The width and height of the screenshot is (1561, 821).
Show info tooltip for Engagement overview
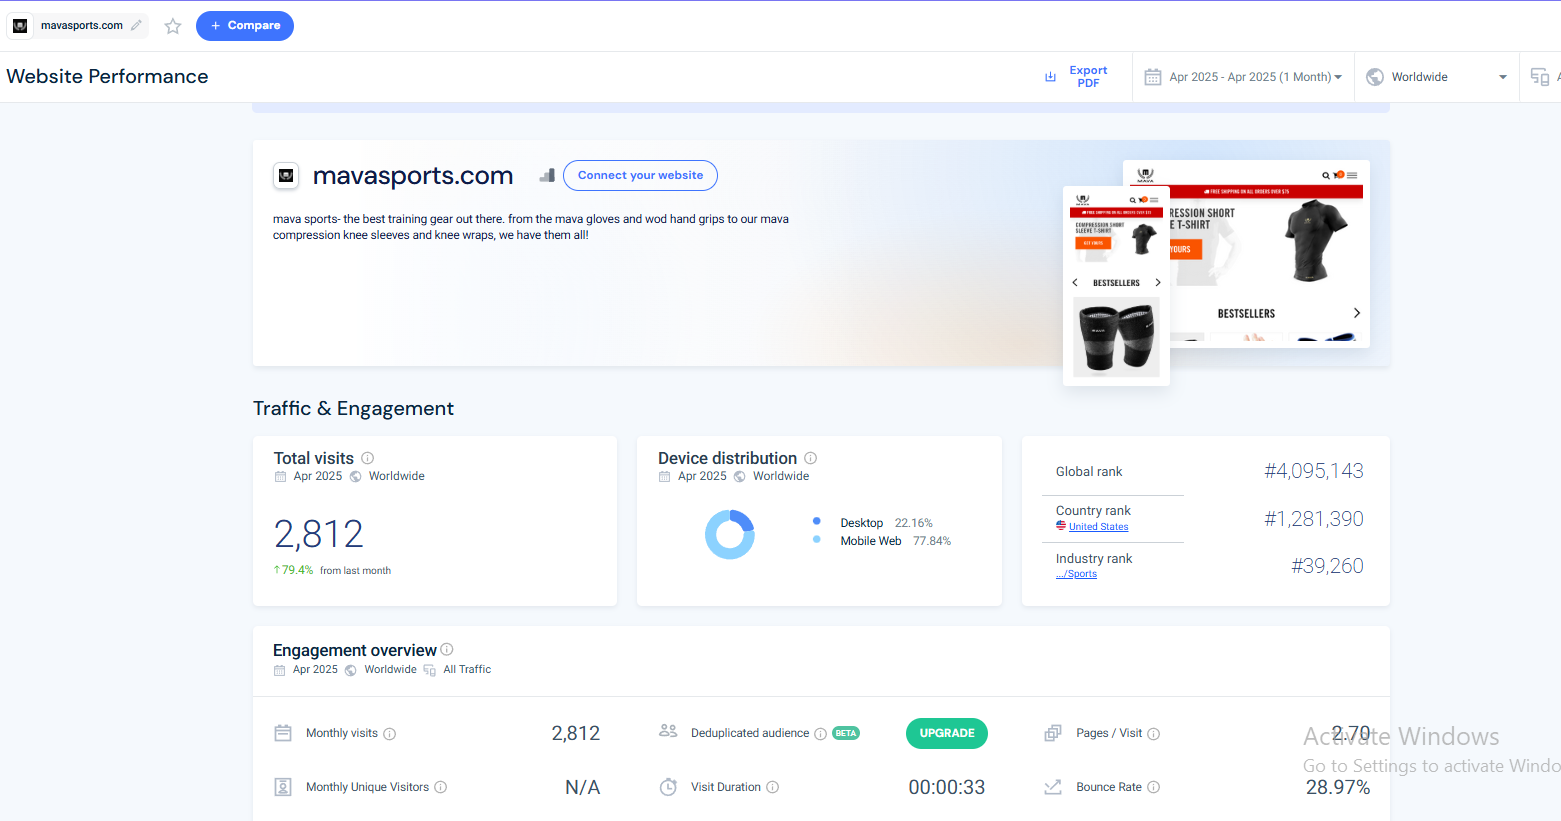coord(447,649)
